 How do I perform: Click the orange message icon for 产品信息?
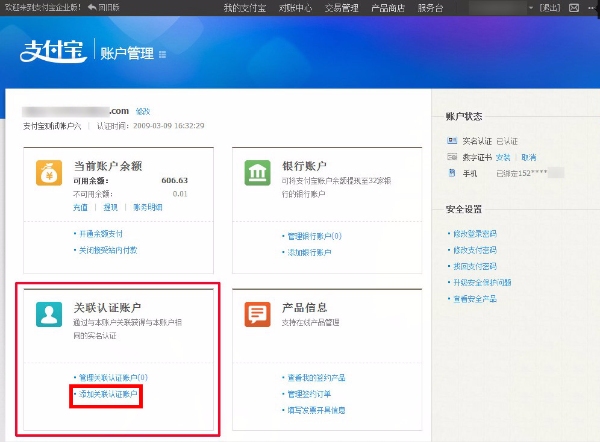[258, 314]
